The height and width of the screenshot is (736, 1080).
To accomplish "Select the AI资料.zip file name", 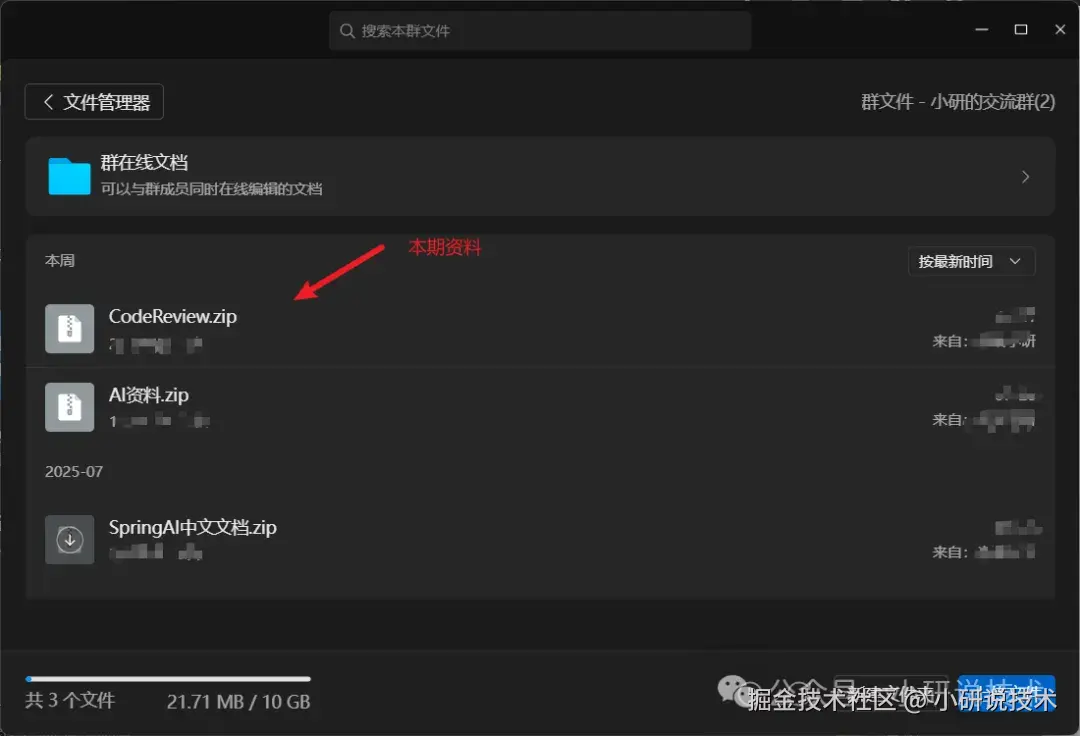I will 149,395.
